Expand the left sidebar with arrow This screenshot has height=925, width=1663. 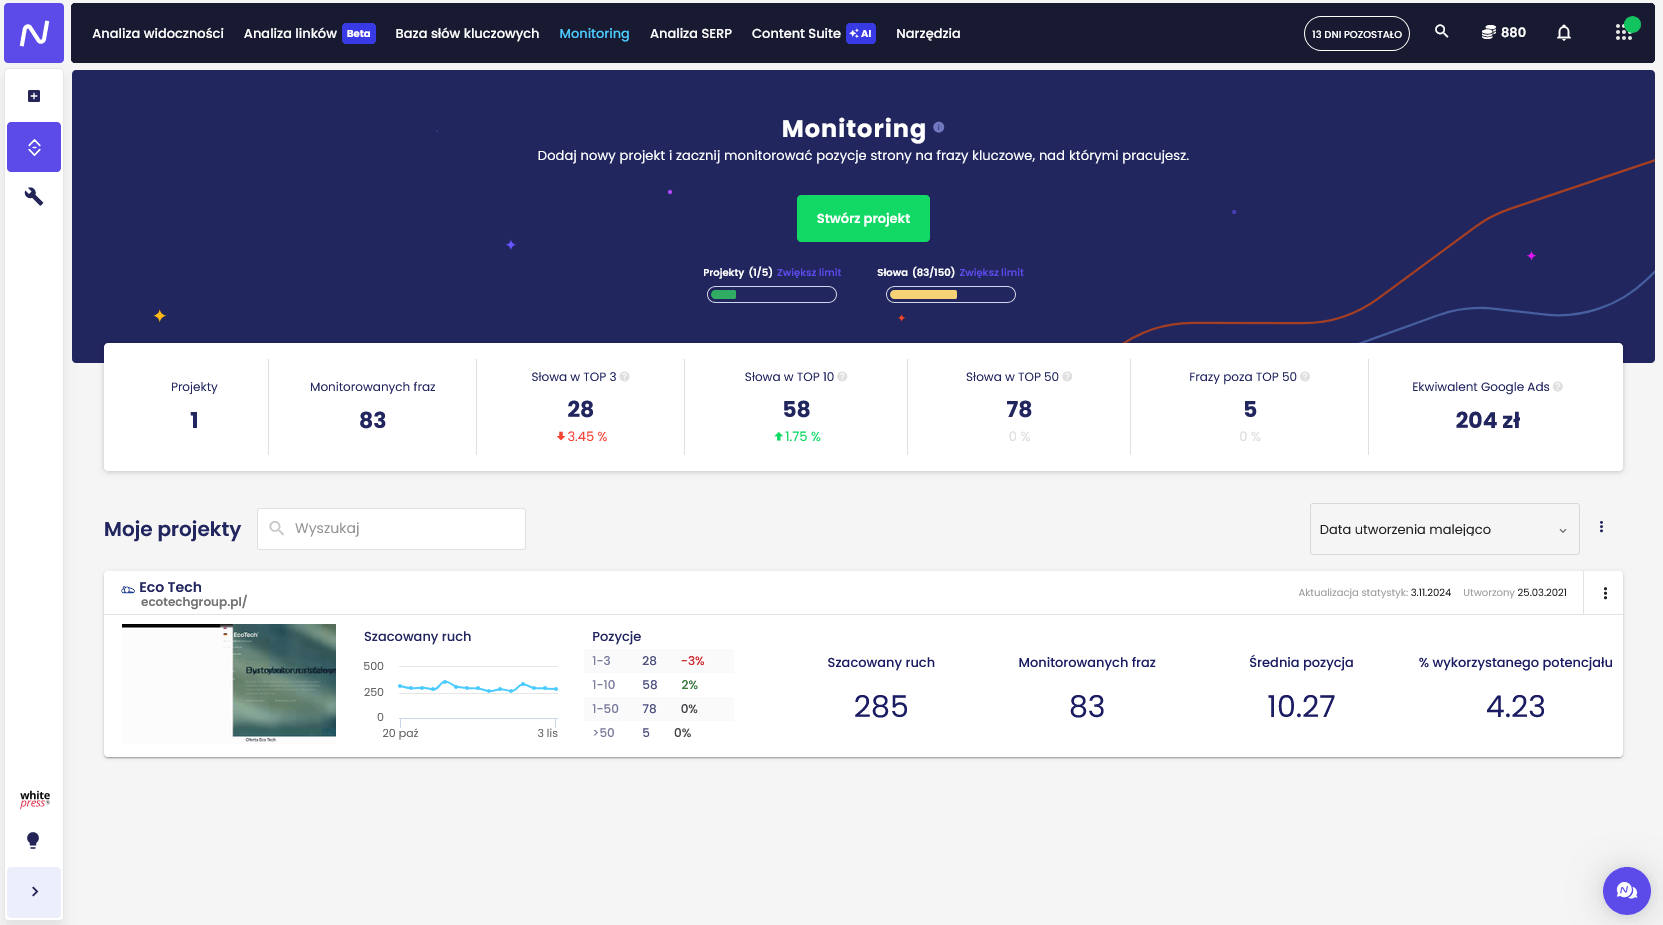tap(34, 891)
